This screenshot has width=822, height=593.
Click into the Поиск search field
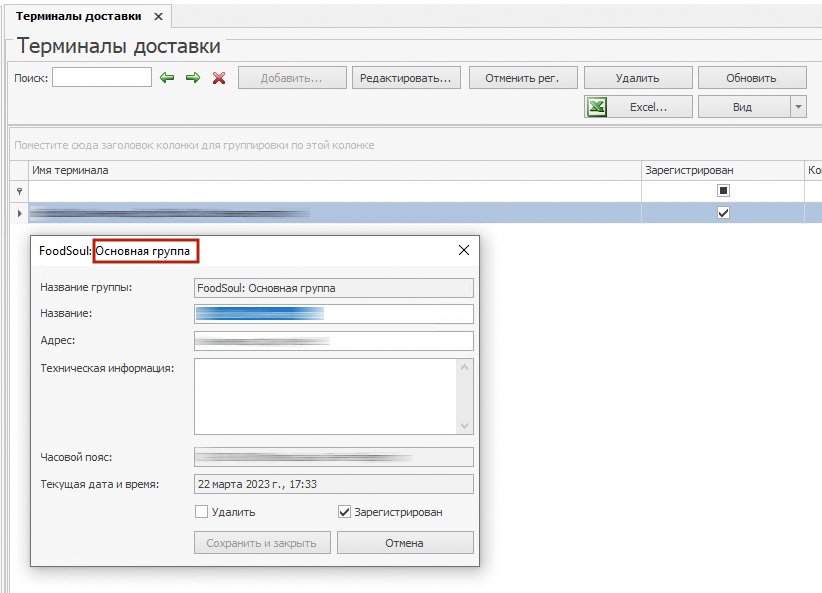click(x=101, y=78)
